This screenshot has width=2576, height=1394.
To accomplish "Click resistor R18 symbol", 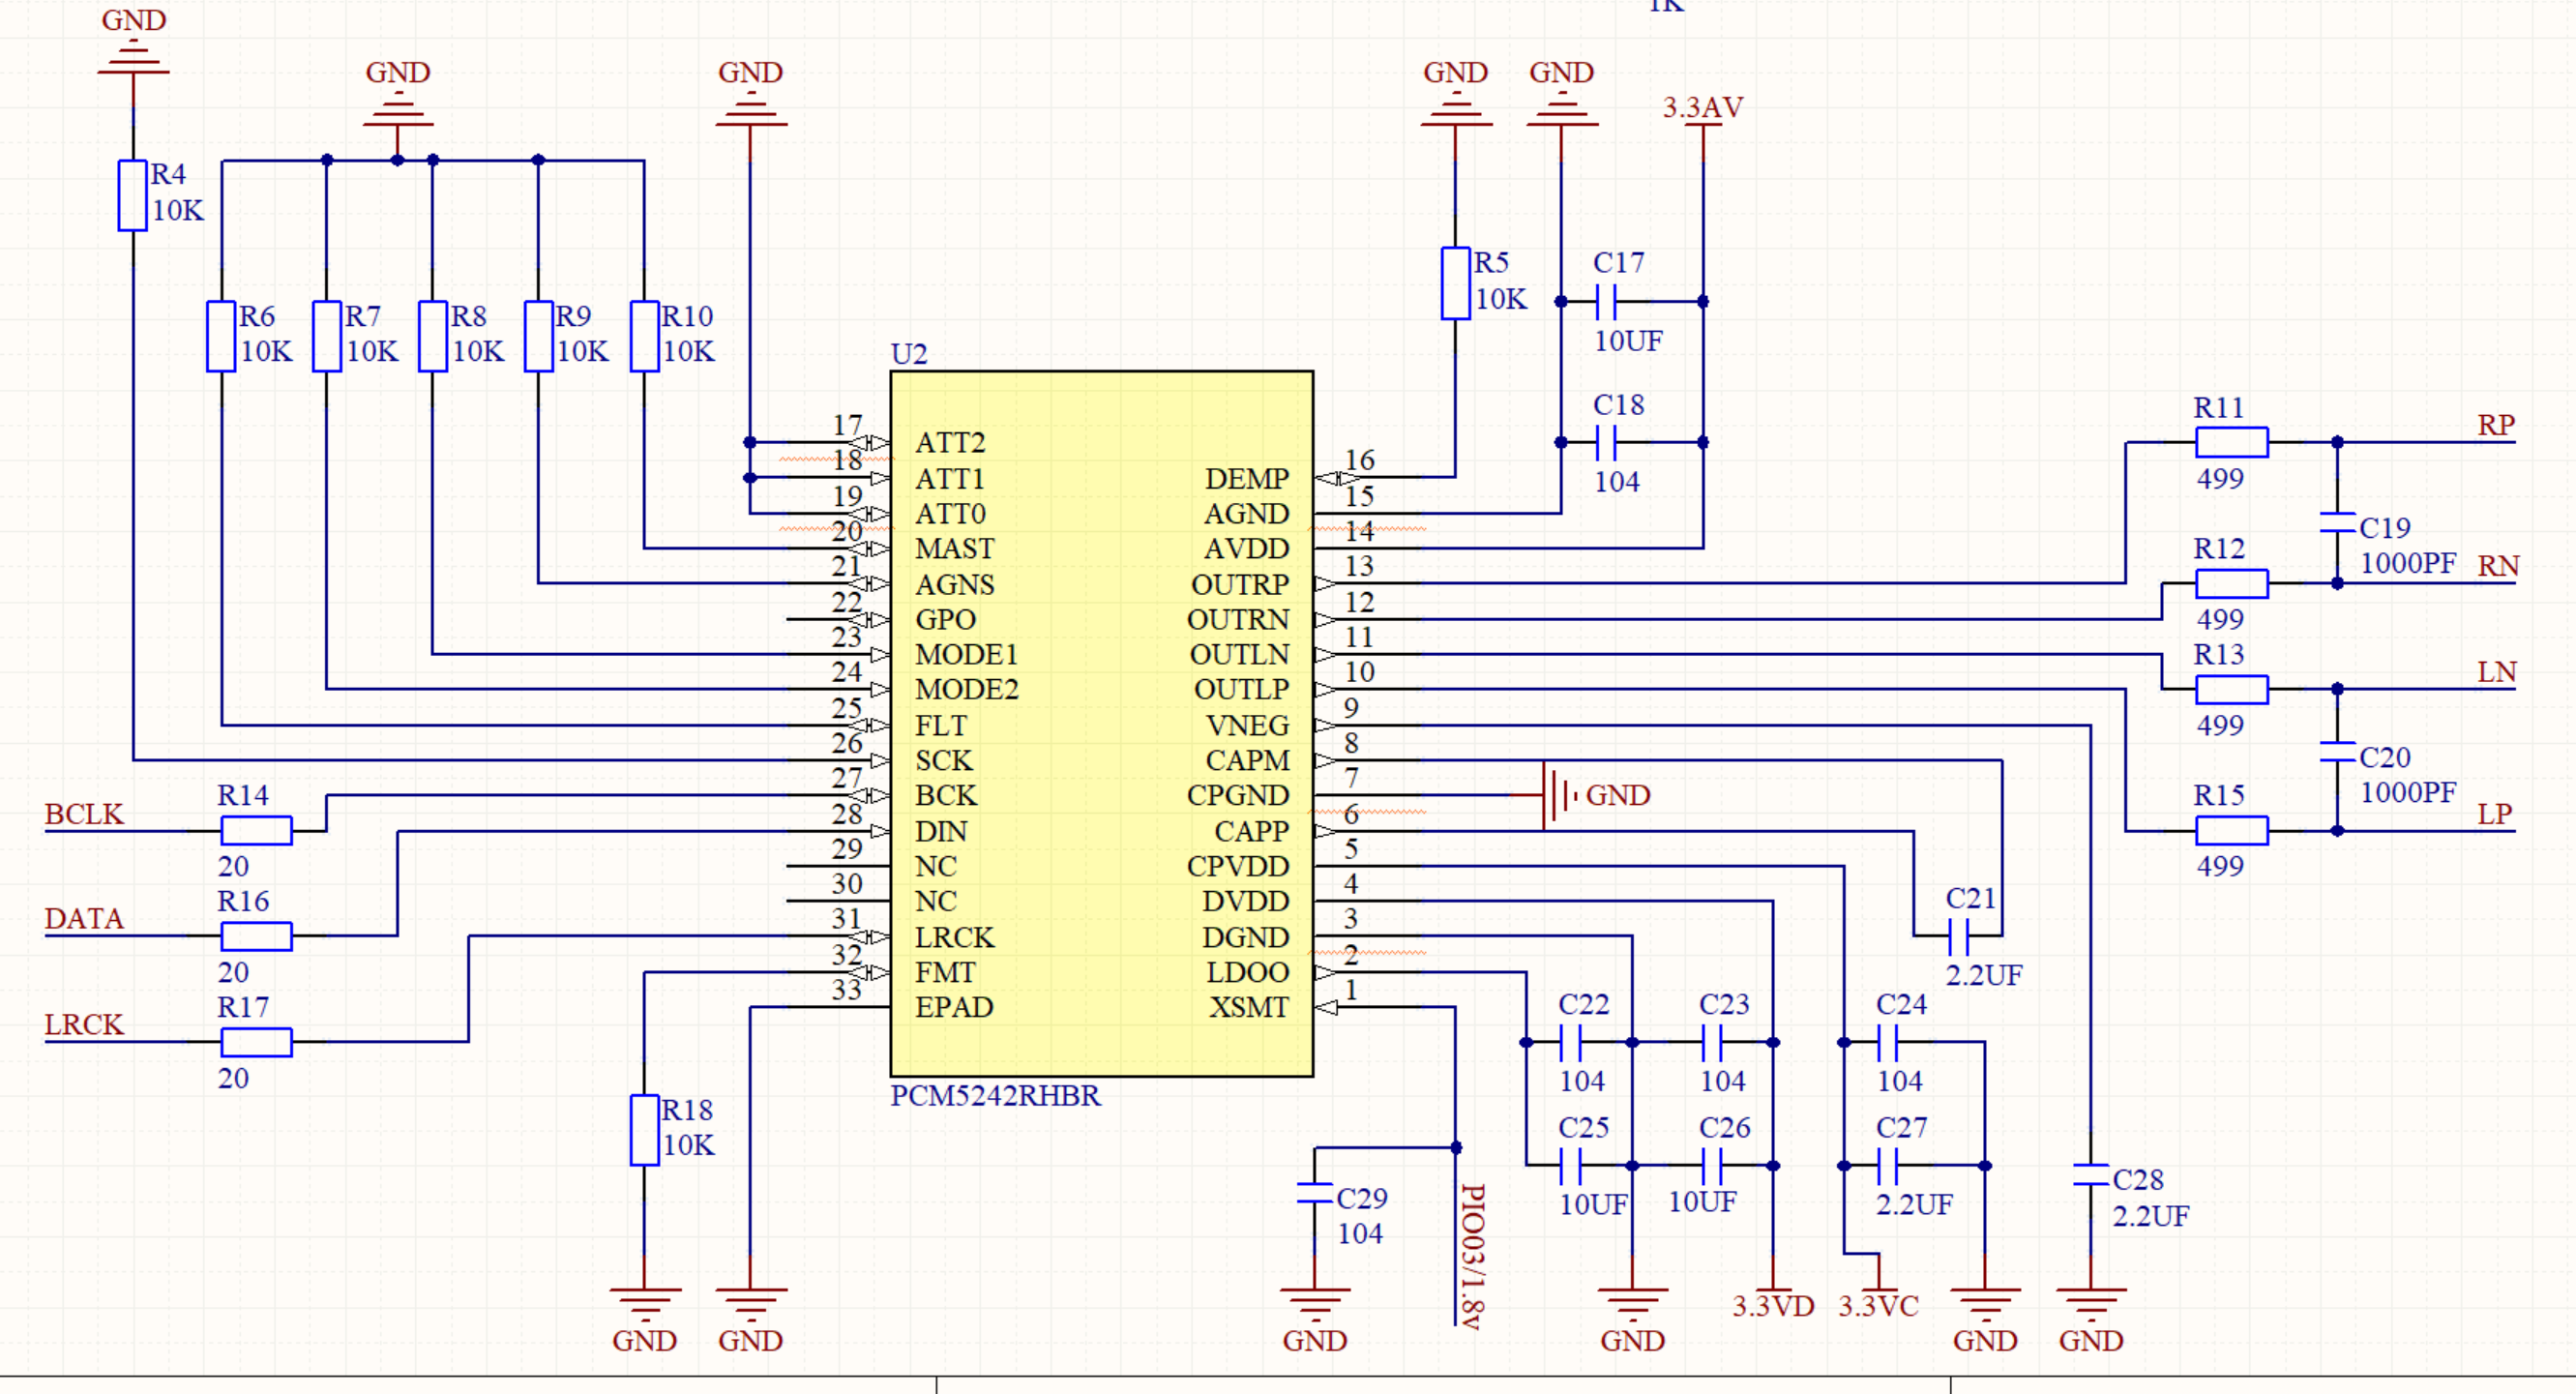I will tap(644, 1130).
